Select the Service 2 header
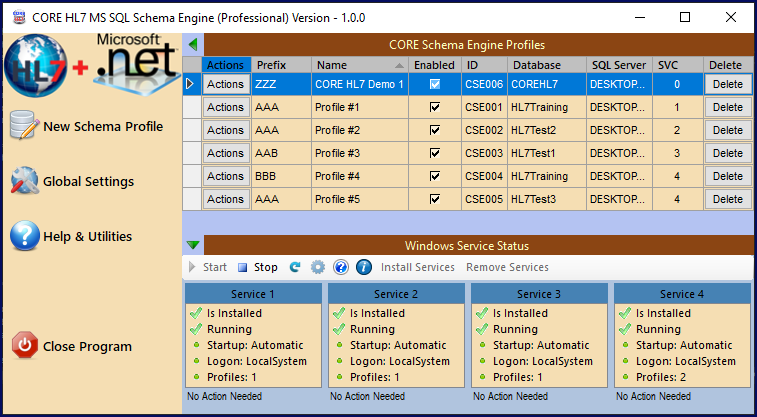Screen dimensions: 757x417 [396, 294]
